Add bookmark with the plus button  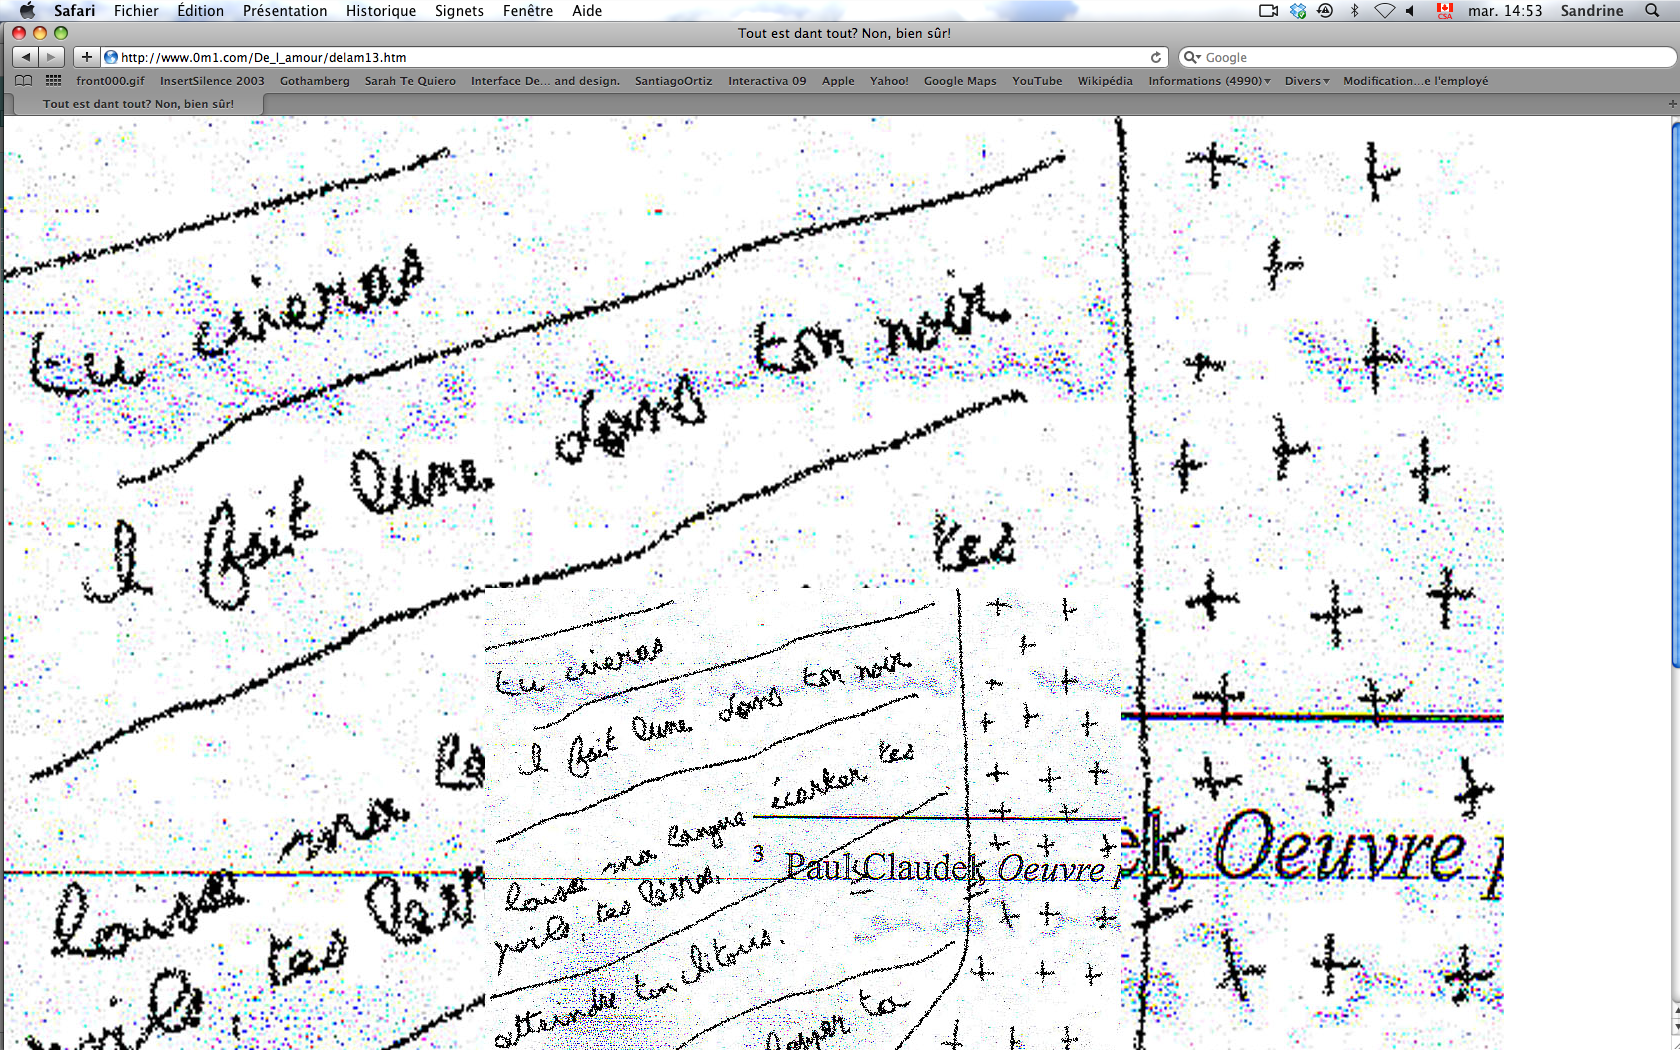pos(87,57)
